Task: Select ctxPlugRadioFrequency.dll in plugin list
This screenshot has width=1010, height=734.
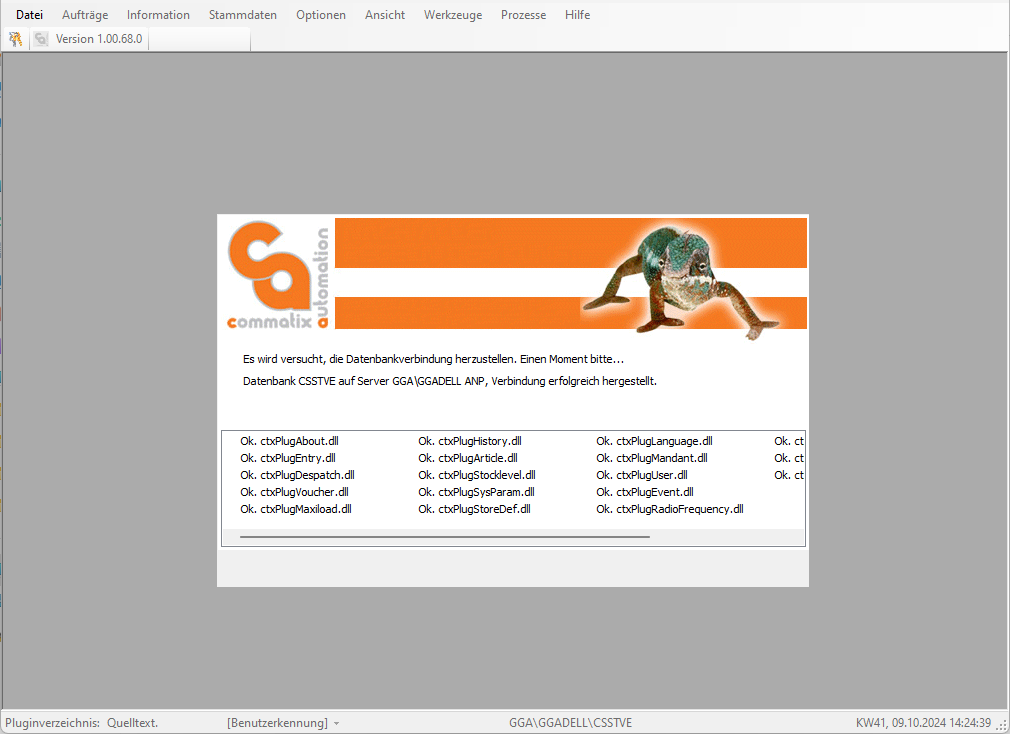Action: 670,509
